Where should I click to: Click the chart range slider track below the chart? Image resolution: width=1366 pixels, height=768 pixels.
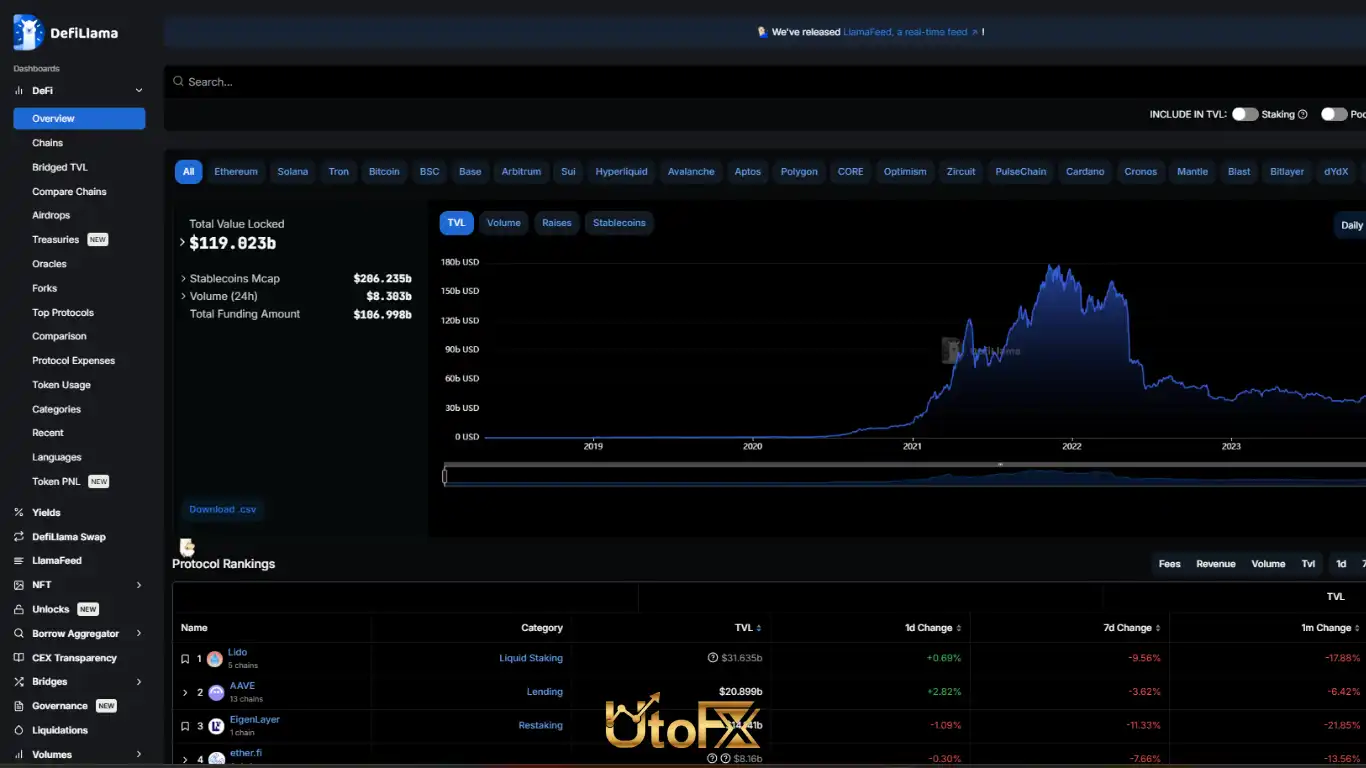pyautogui.click(x=905, y=477)
